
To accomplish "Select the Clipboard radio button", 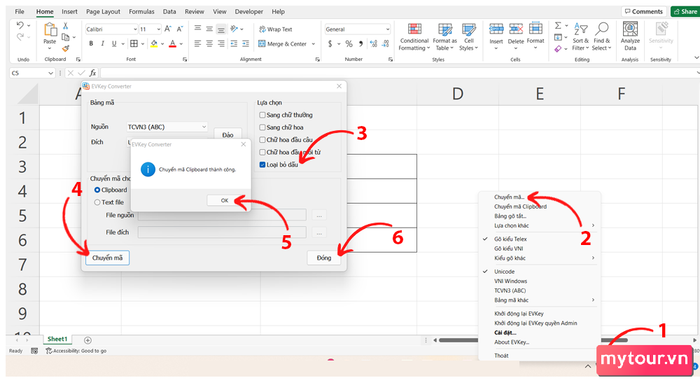I will point(97,190).
